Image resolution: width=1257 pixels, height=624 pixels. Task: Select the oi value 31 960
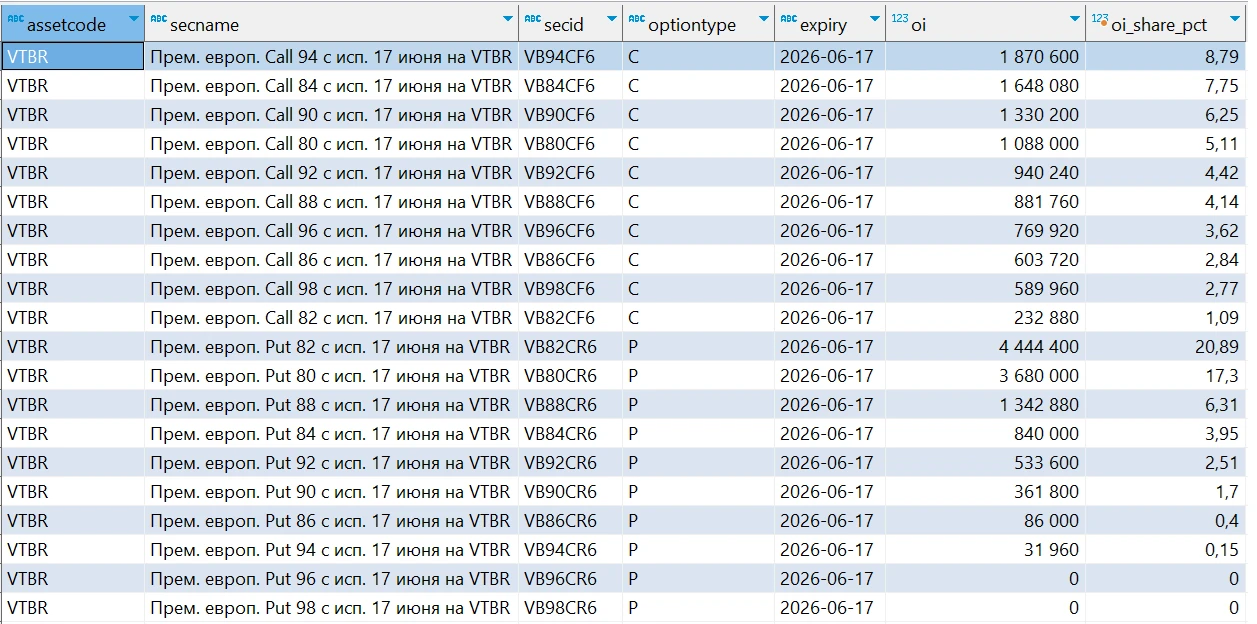[985, 550]
